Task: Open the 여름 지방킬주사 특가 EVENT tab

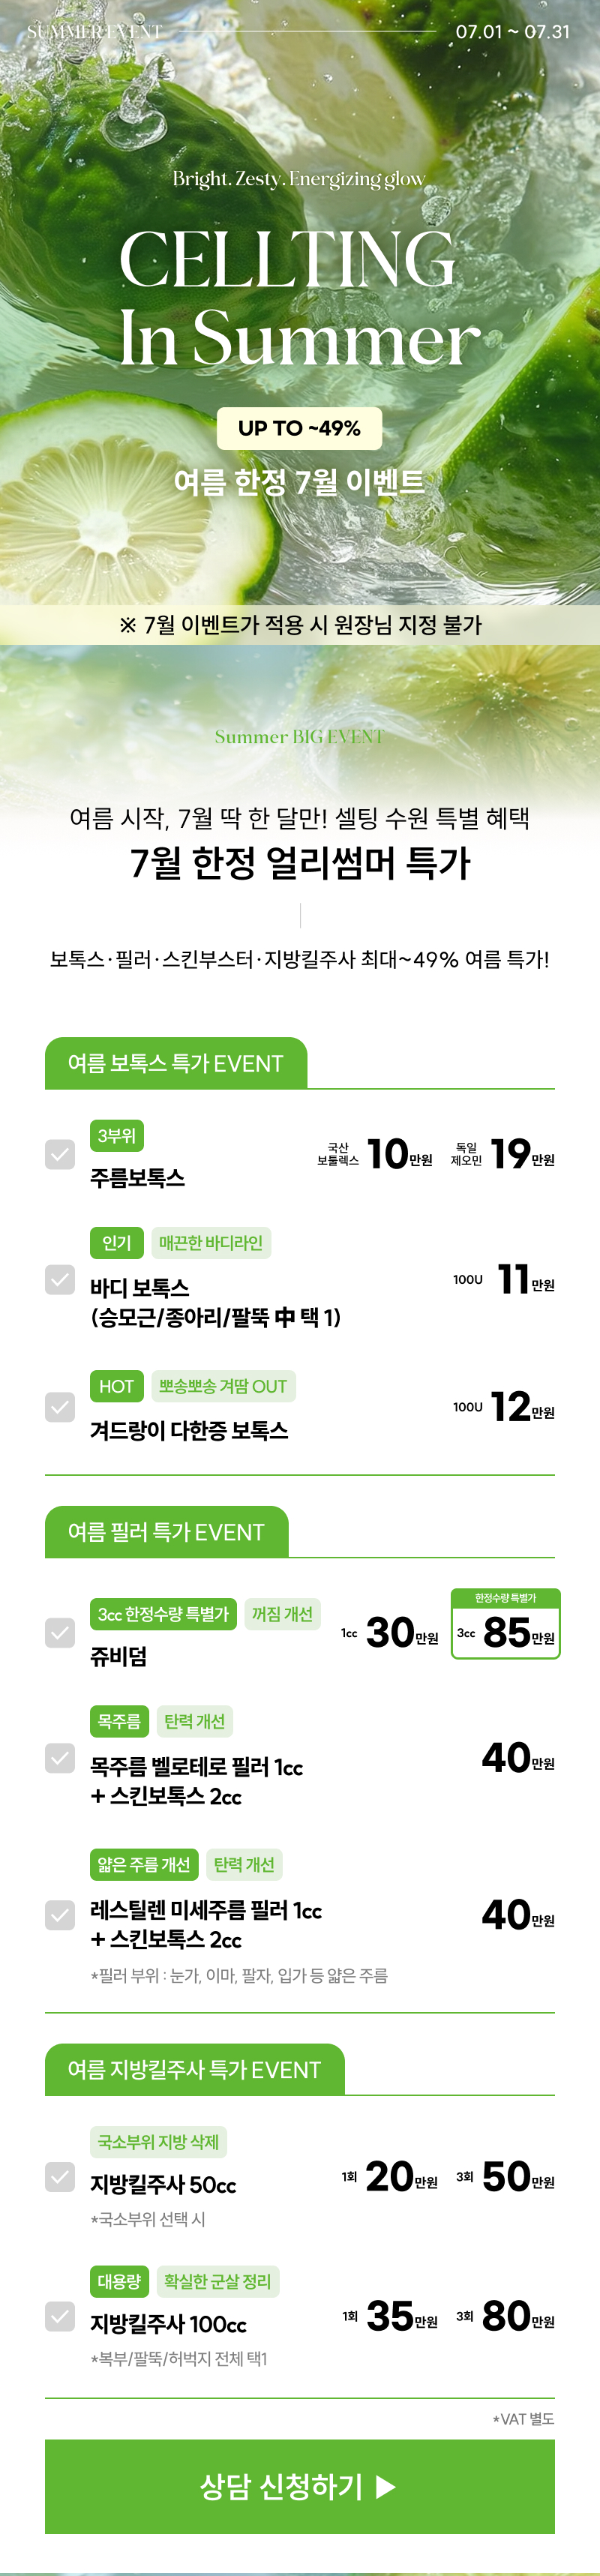Action: click(195, 2070)
